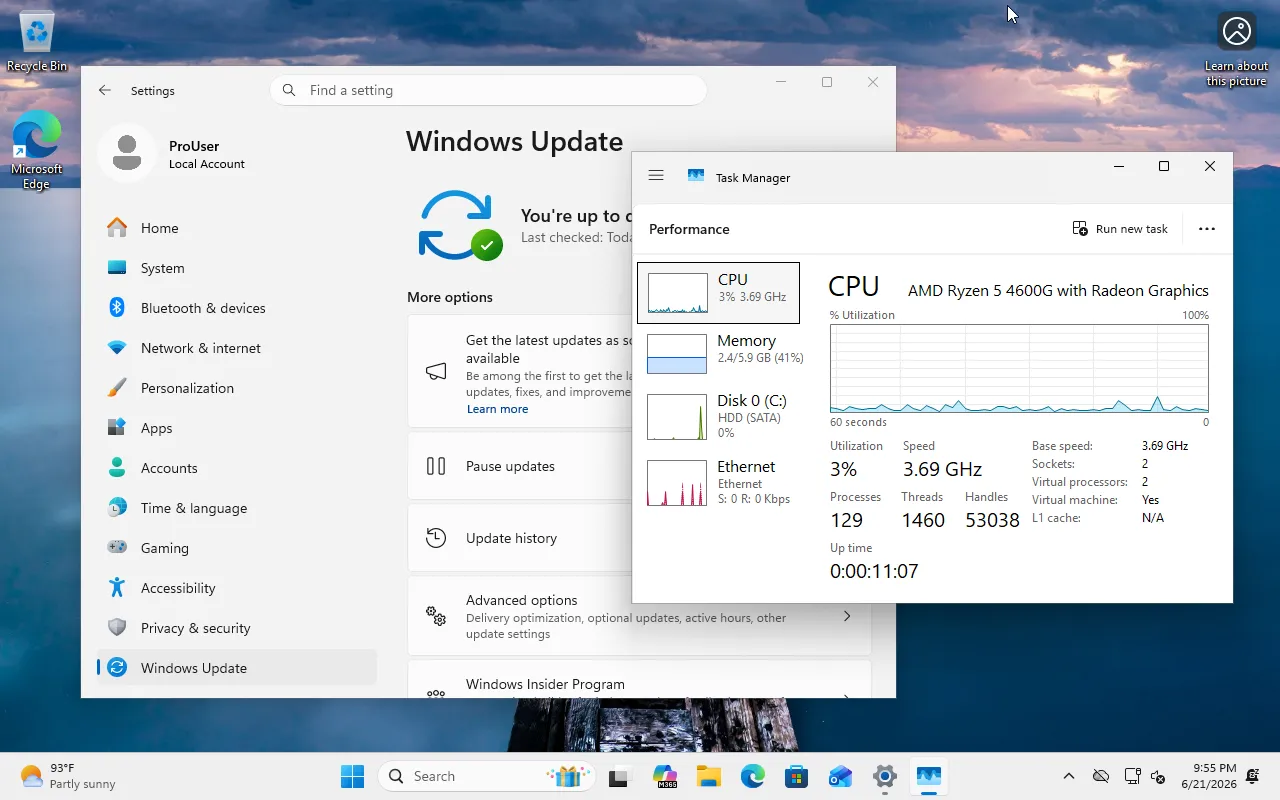This screenshot has width=1280, height=800.
Task: Open the Windows Start menu
Action: pyautogui.click(x=353, y=776)
